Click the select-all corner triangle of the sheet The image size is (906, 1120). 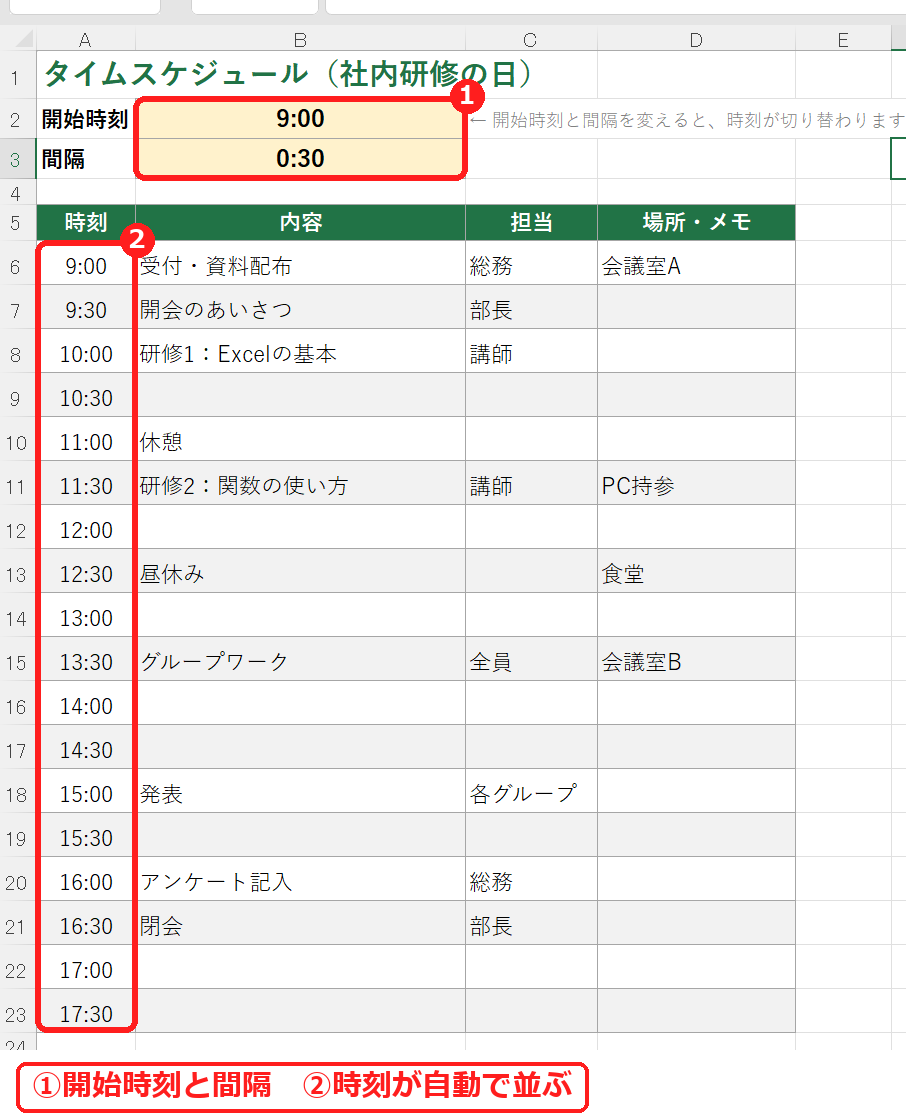coord(24,39)
